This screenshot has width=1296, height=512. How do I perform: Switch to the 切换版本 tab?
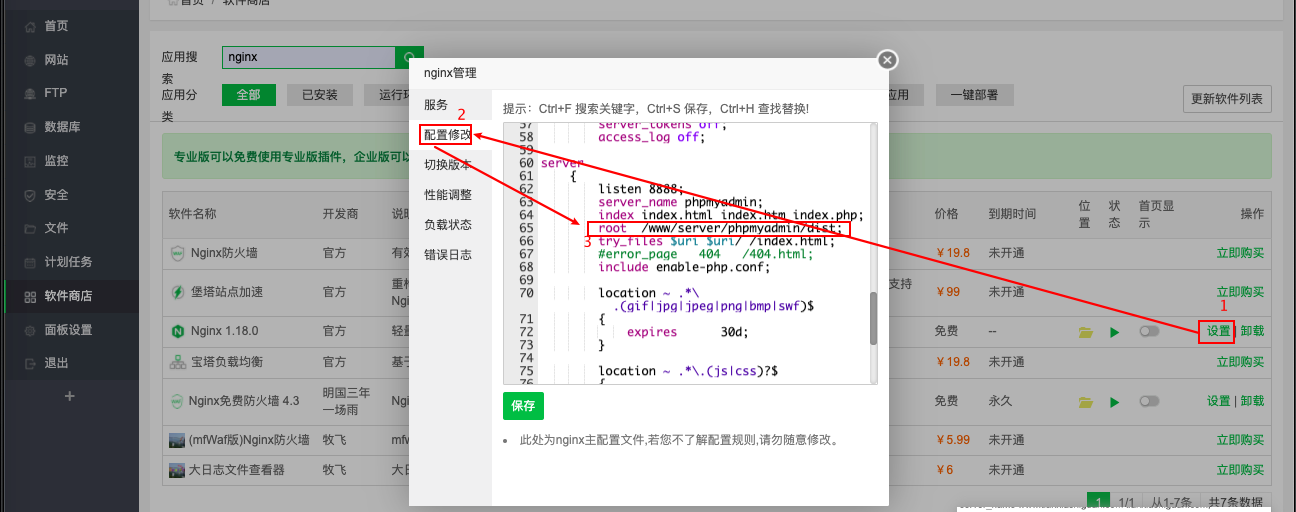(x=448, y=165)
